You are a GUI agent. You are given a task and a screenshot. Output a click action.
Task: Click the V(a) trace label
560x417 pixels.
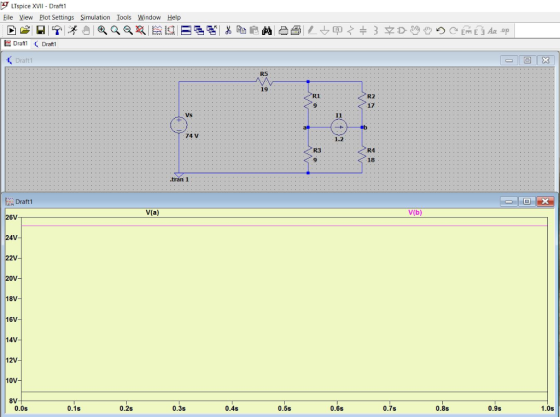pos(152,212)
